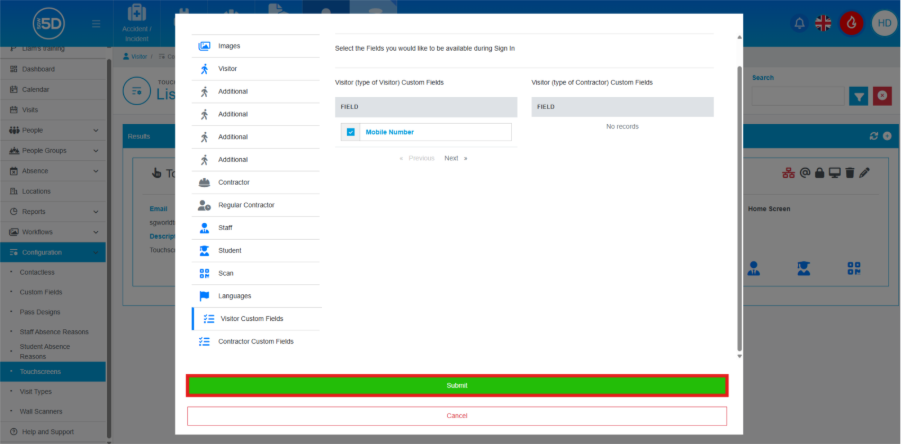The image size is (903, 444).
Task: Open the Visitor tab in the dialog
Action: point(256,69)
